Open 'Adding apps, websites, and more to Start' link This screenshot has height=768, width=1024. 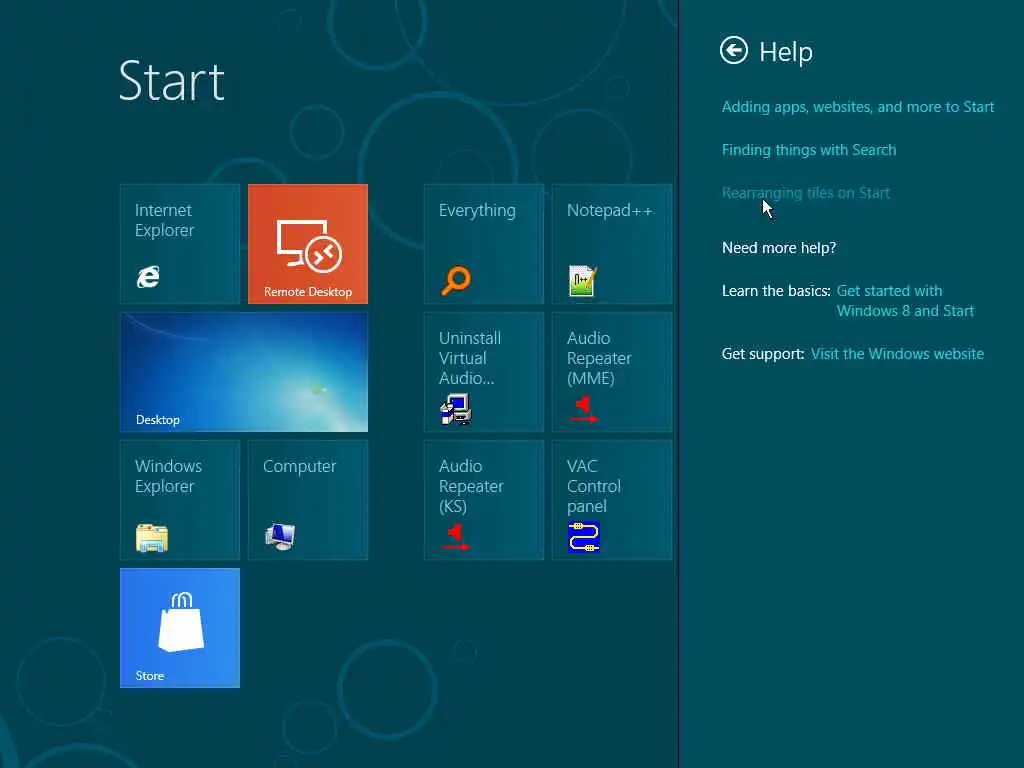coord(857,107)
